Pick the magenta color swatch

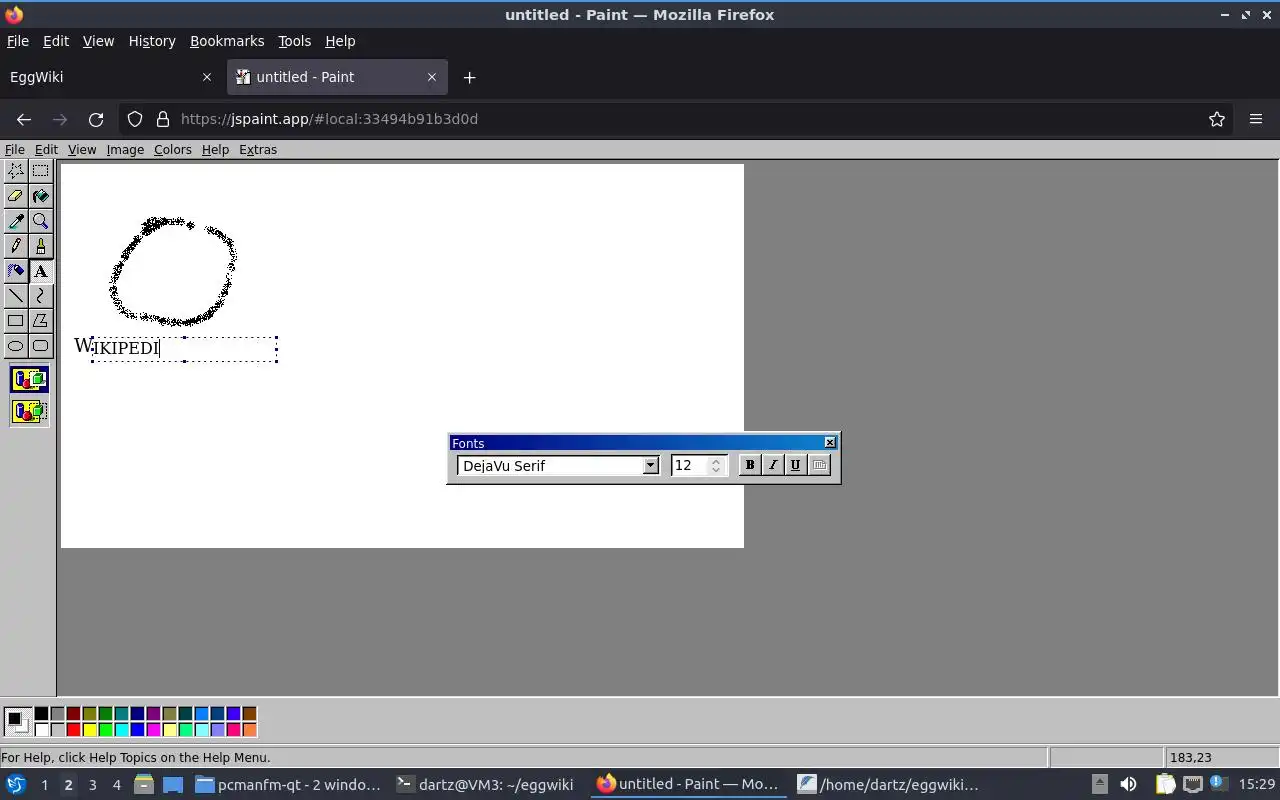tap(153, 730)
